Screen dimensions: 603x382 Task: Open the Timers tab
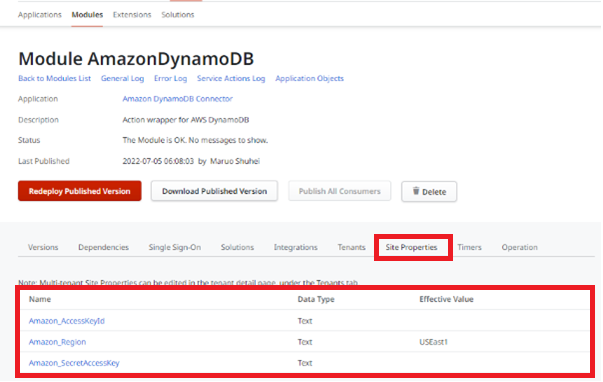pos(470,247)
